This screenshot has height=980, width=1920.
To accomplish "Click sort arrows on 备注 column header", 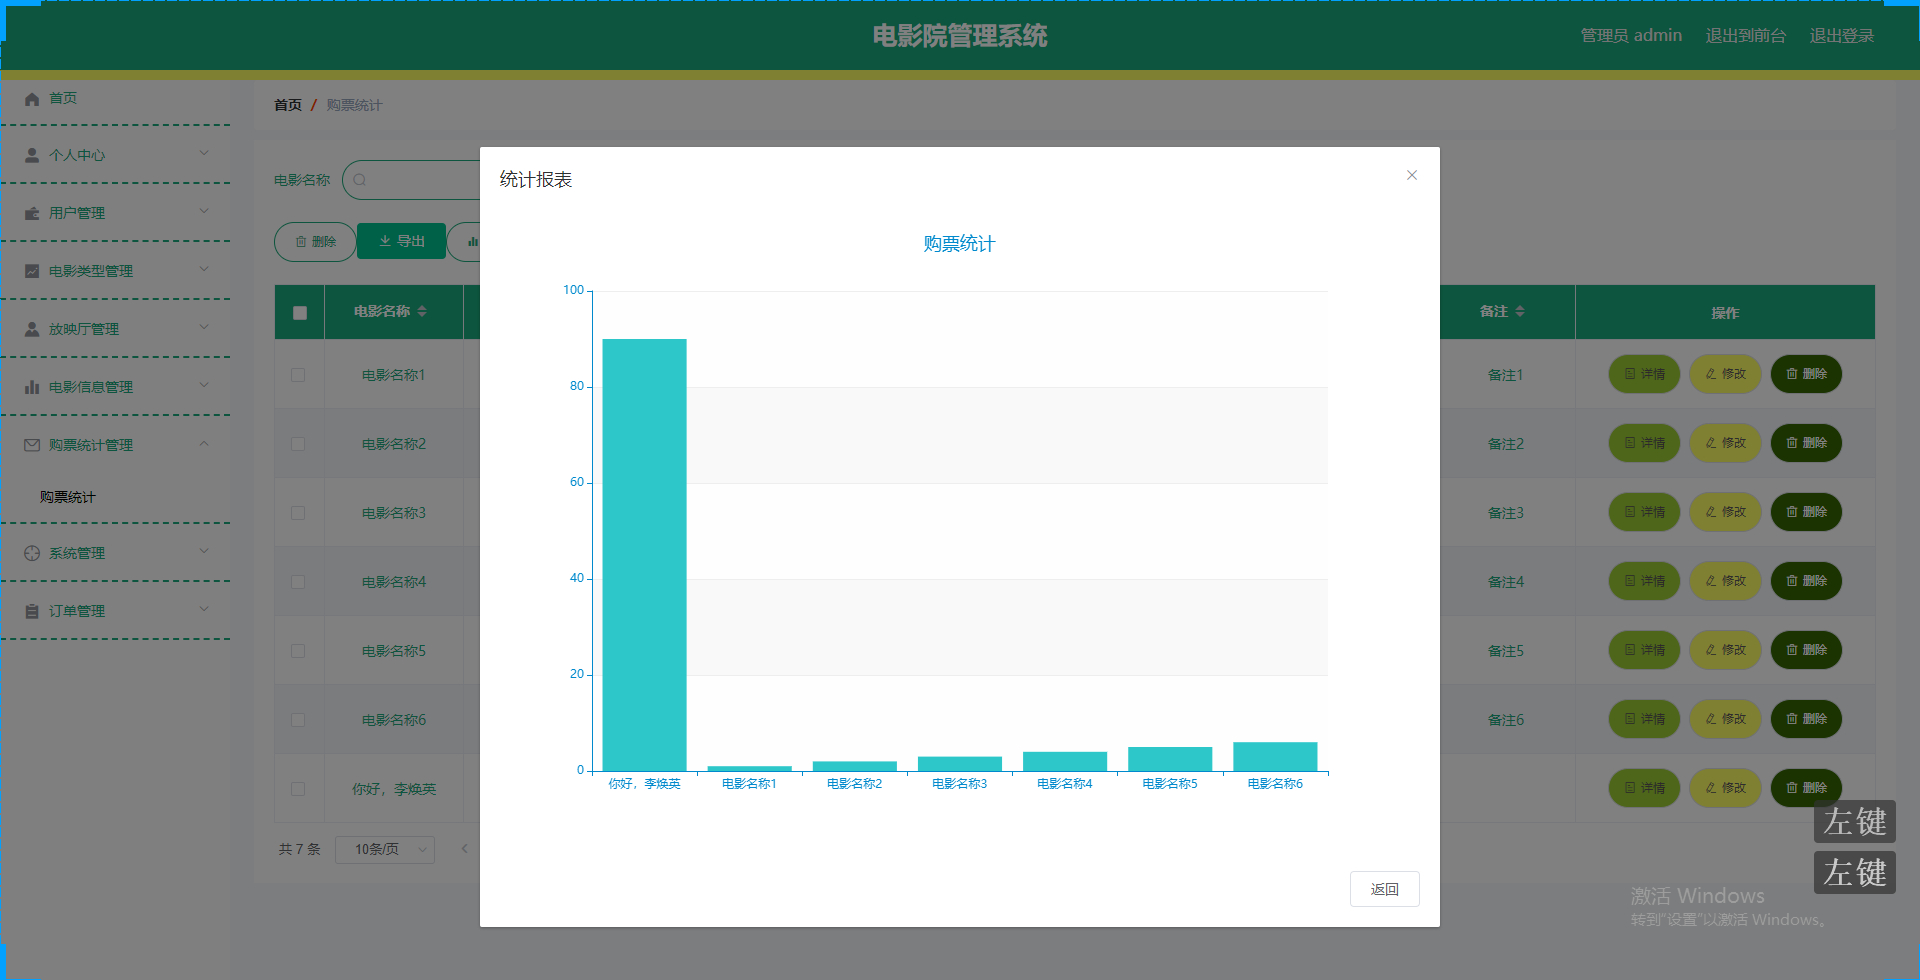I will pyautogui.click(x=1520, y=311).
